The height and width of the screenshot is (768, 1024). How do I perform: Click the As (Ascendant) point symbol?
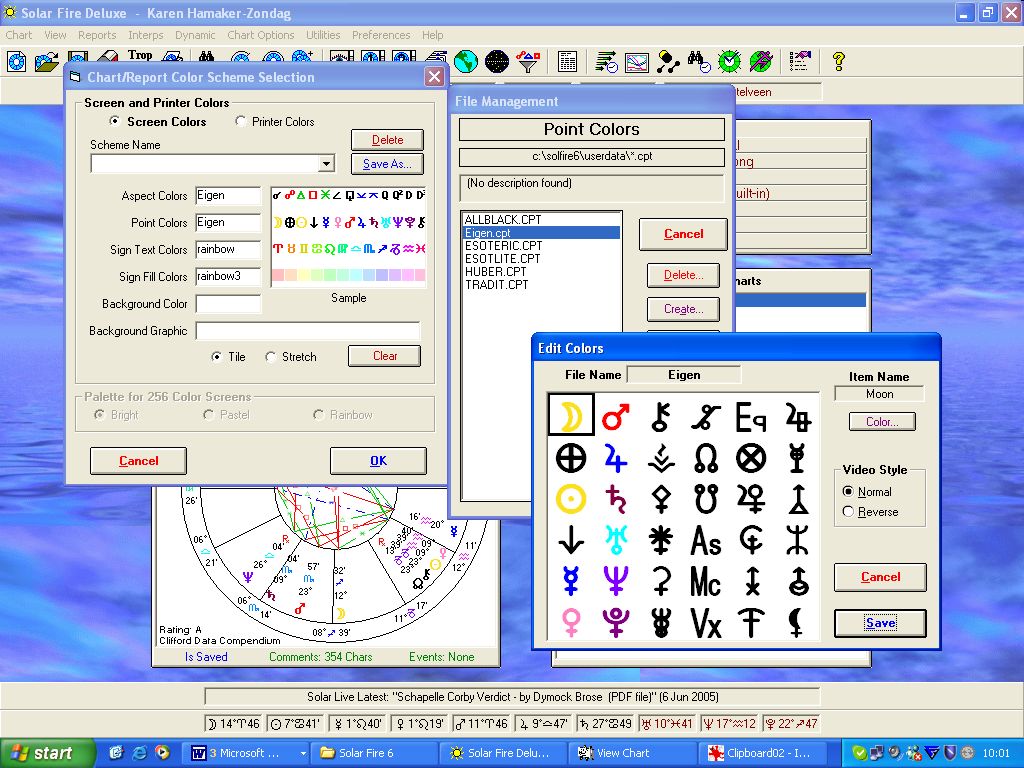point(706,540)
